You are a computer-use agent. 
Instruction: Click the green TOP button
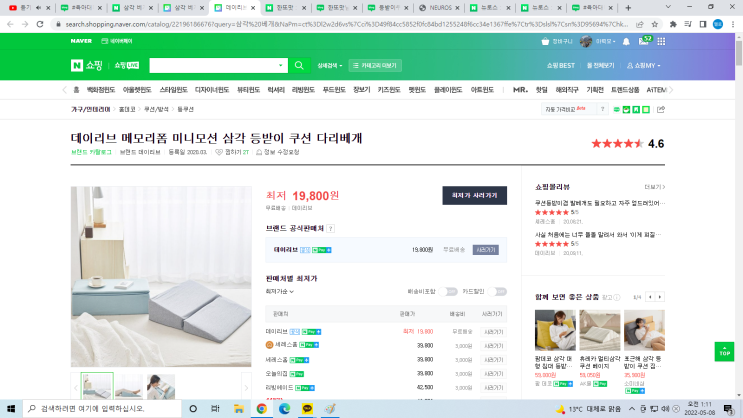724,352
